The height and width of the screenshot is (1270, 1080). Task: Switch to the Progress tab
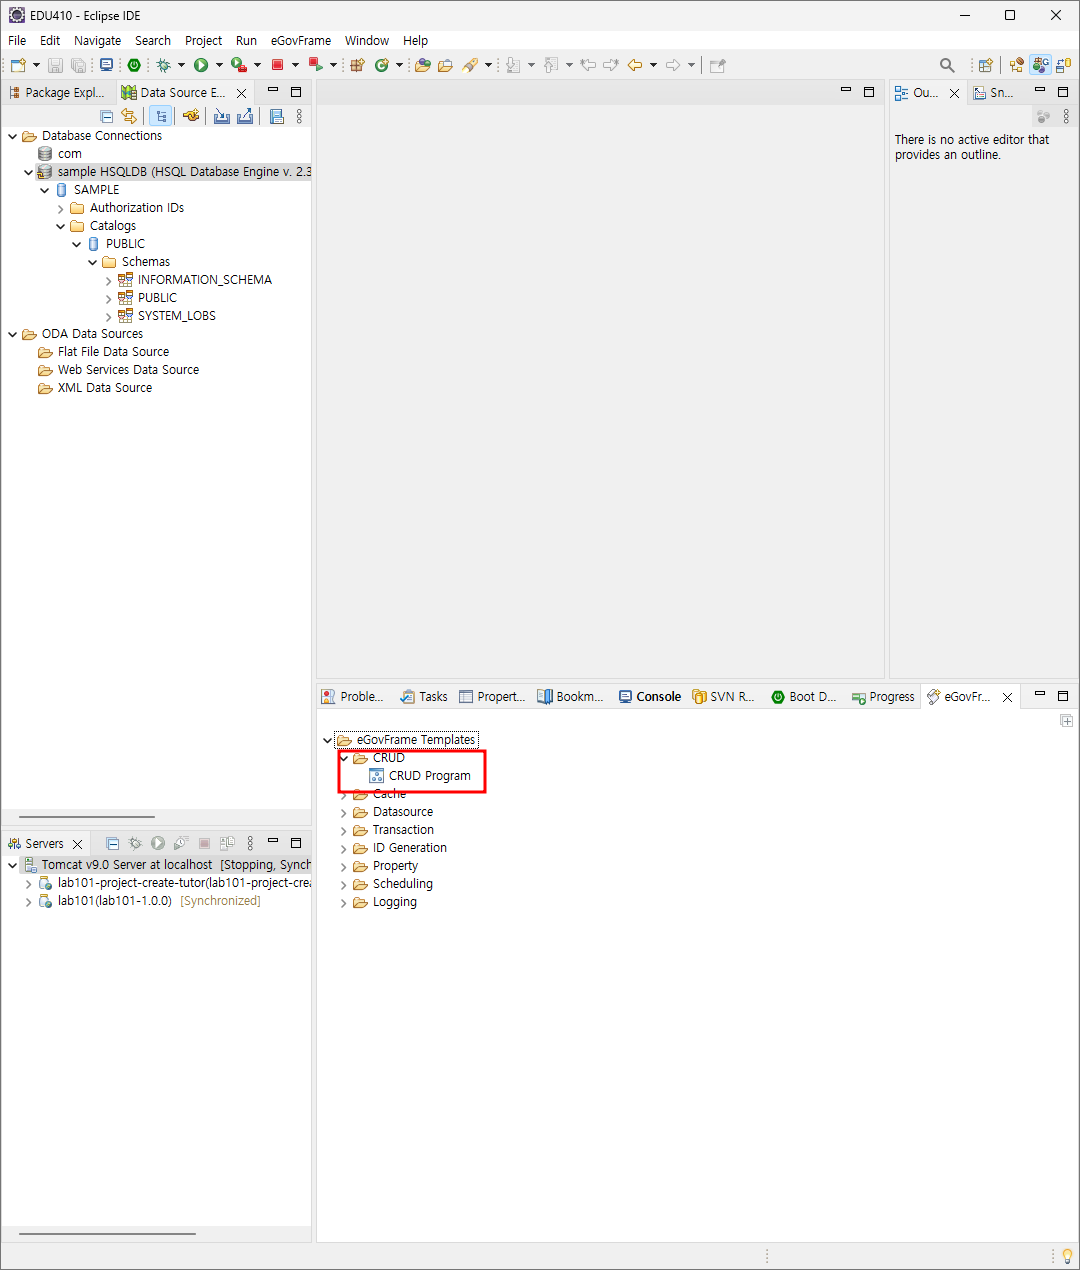point(883,697)
